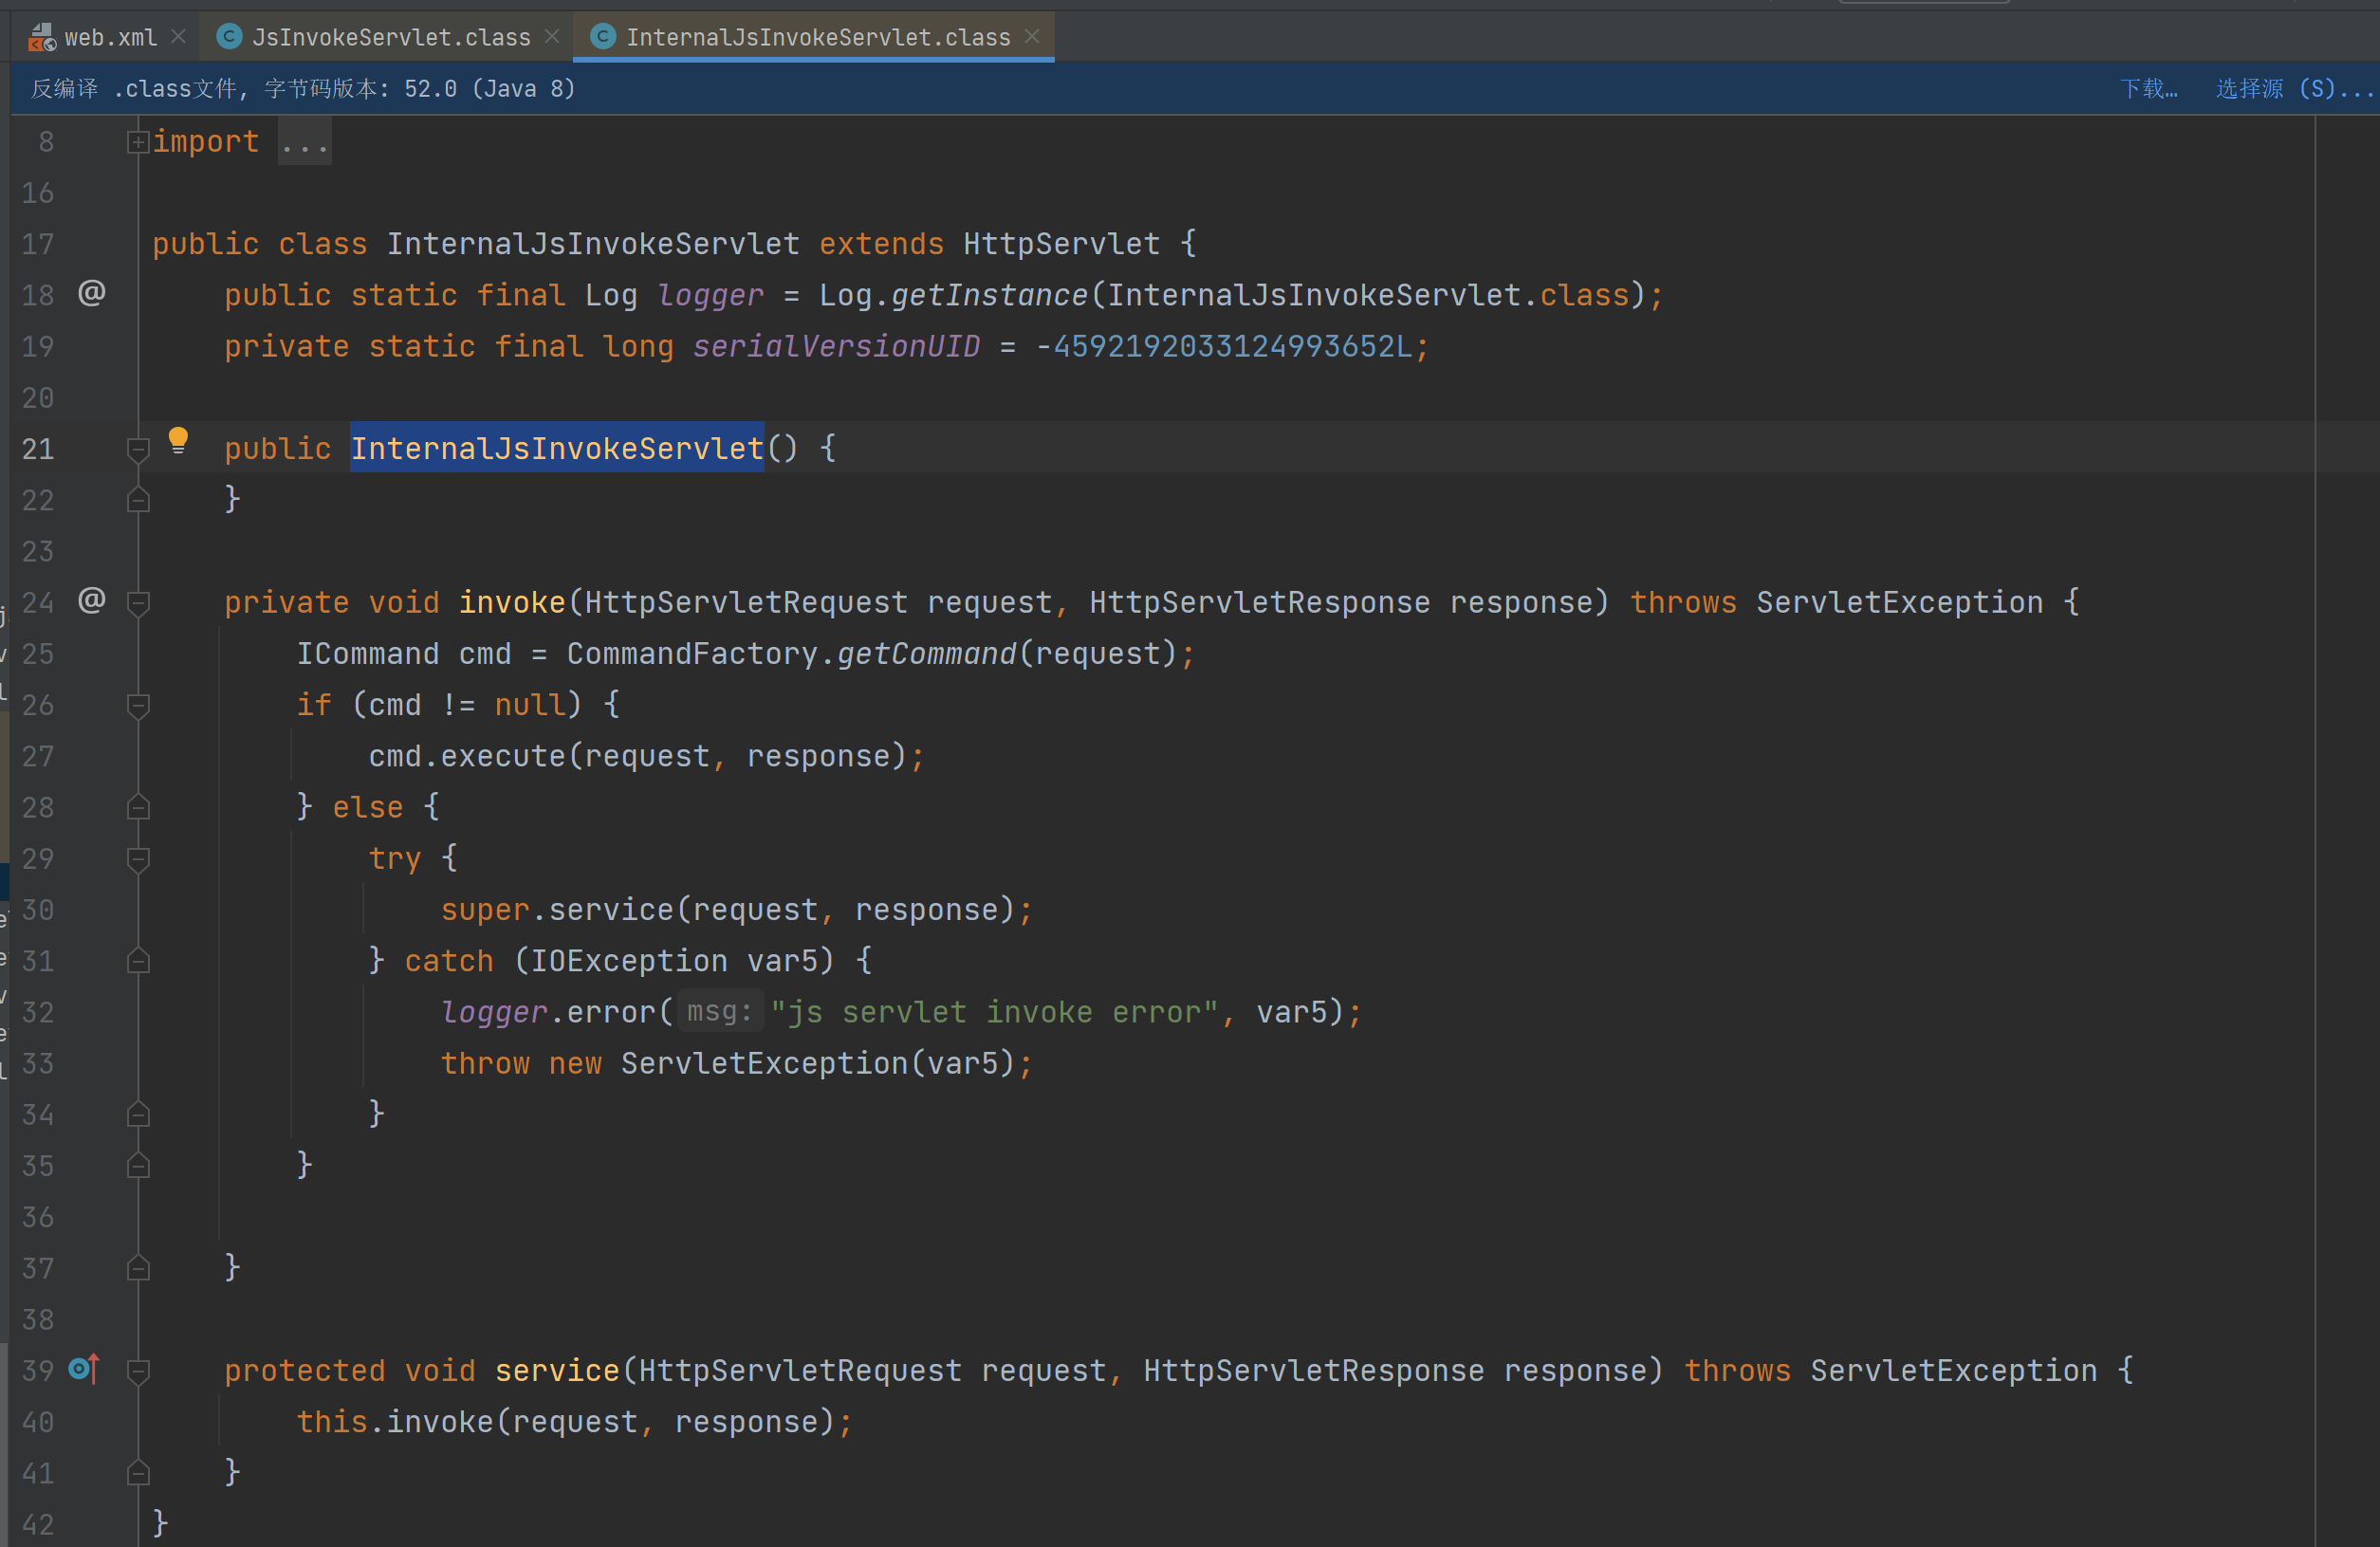Click the JsInvokeServlet.class class icon

pos(229,37)
